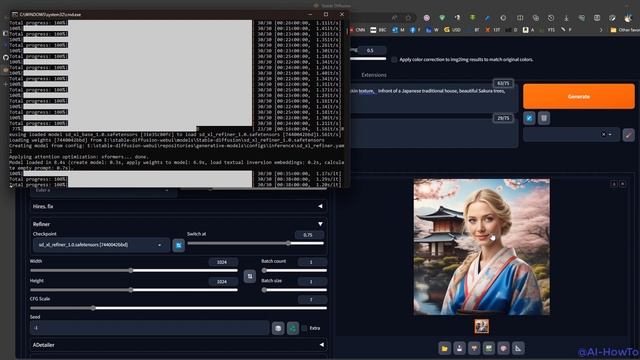640x360 pixels.
Task: Clear the styles box with its X
Action: coord(604,134)
